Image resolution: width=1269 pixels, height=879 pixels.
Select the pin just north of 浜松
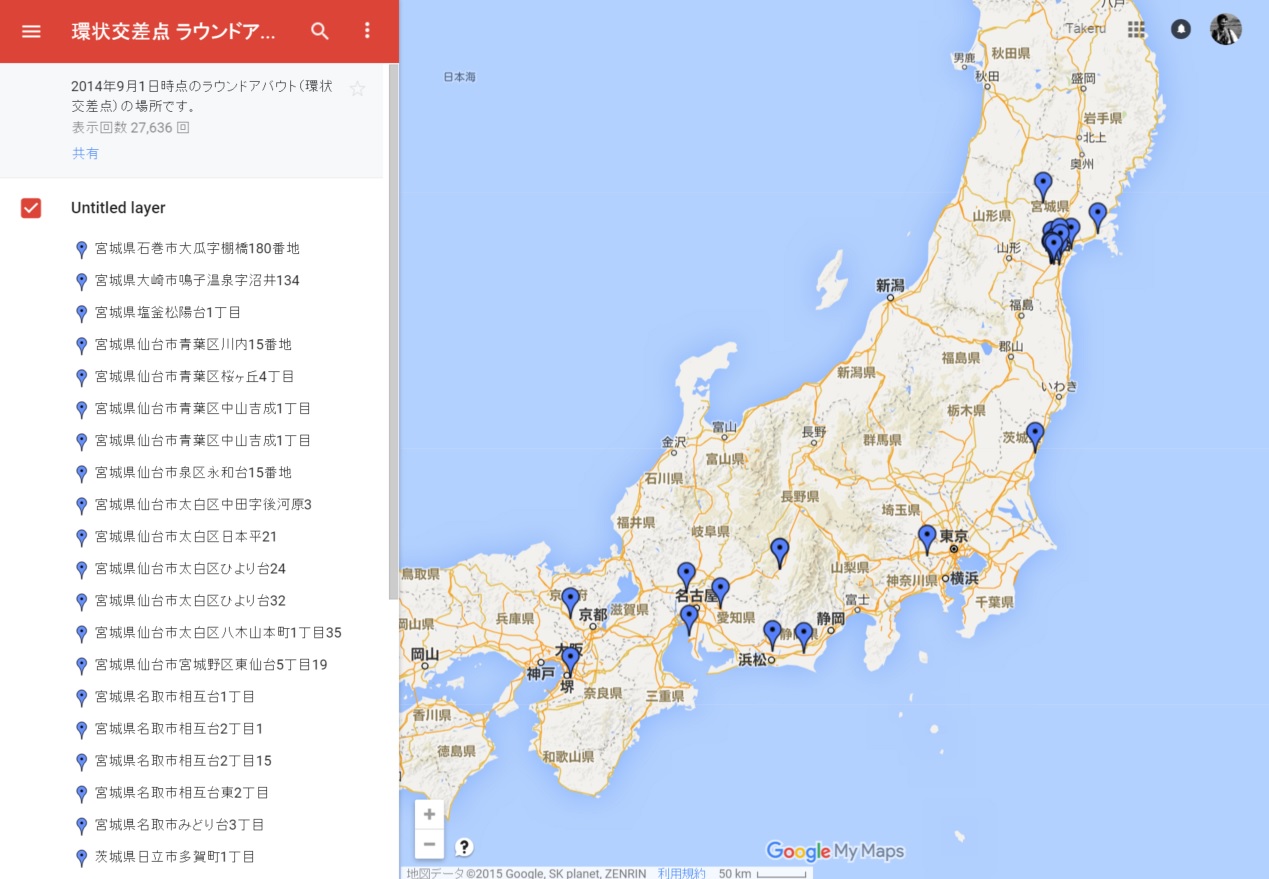(772, 634)
